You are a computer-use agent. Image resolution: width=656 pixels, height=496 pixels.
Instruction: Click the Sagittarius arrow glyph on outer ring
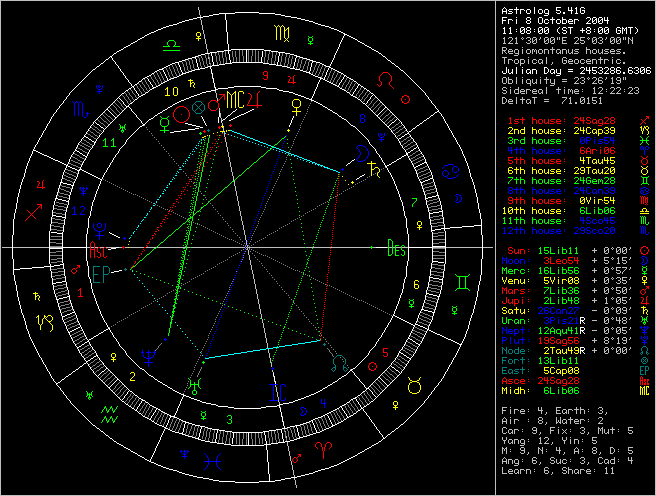pos(35,211)
